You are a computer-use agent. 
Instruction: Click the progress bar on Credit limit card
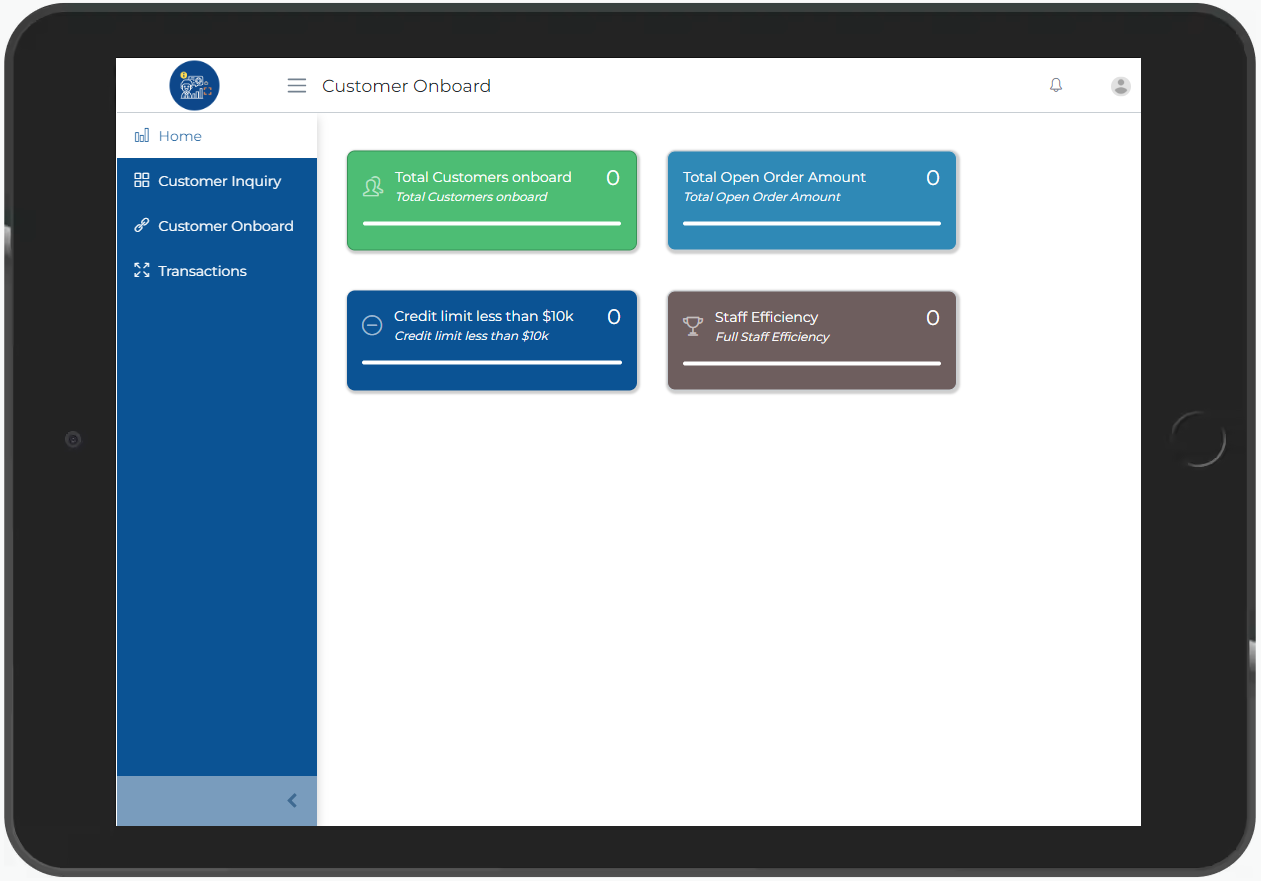492,363
